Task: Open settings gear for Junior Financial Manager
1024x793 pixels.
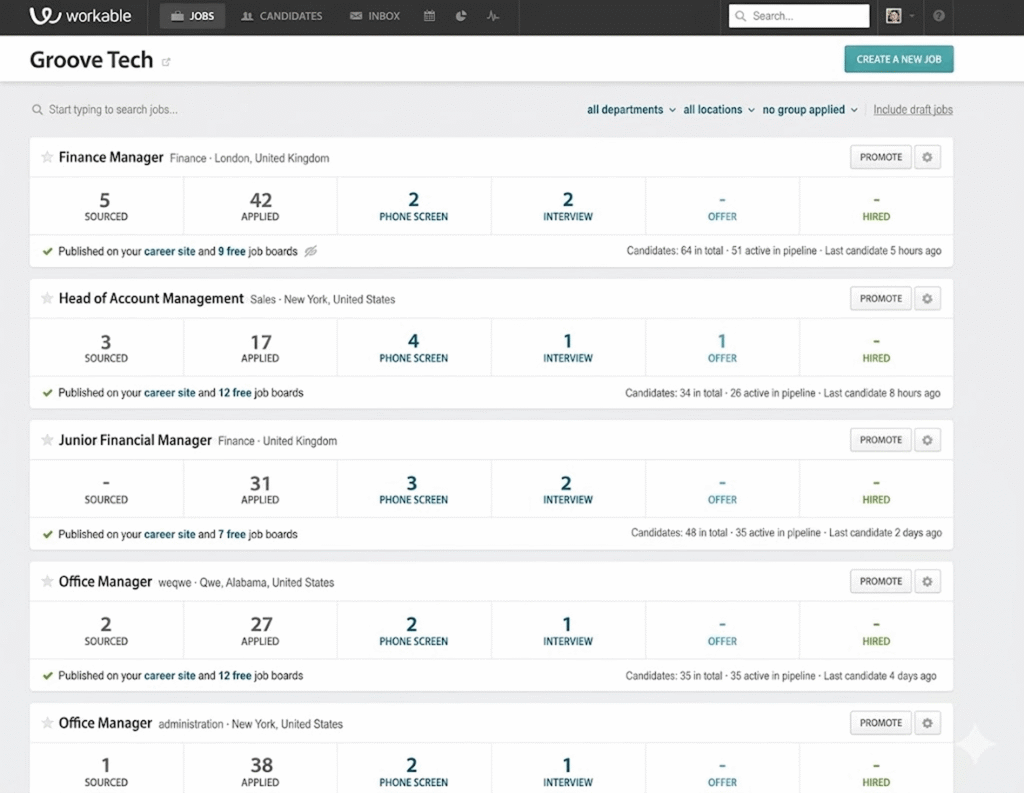Action: (927, 440)
